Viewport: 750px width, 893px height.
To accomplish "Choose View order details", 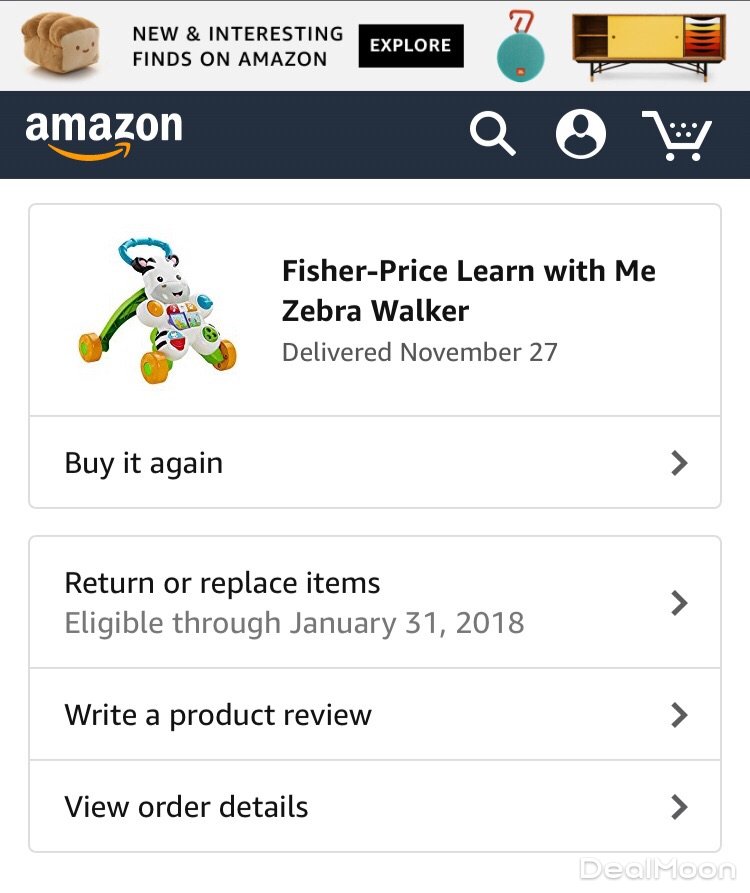I will [186, 807].
